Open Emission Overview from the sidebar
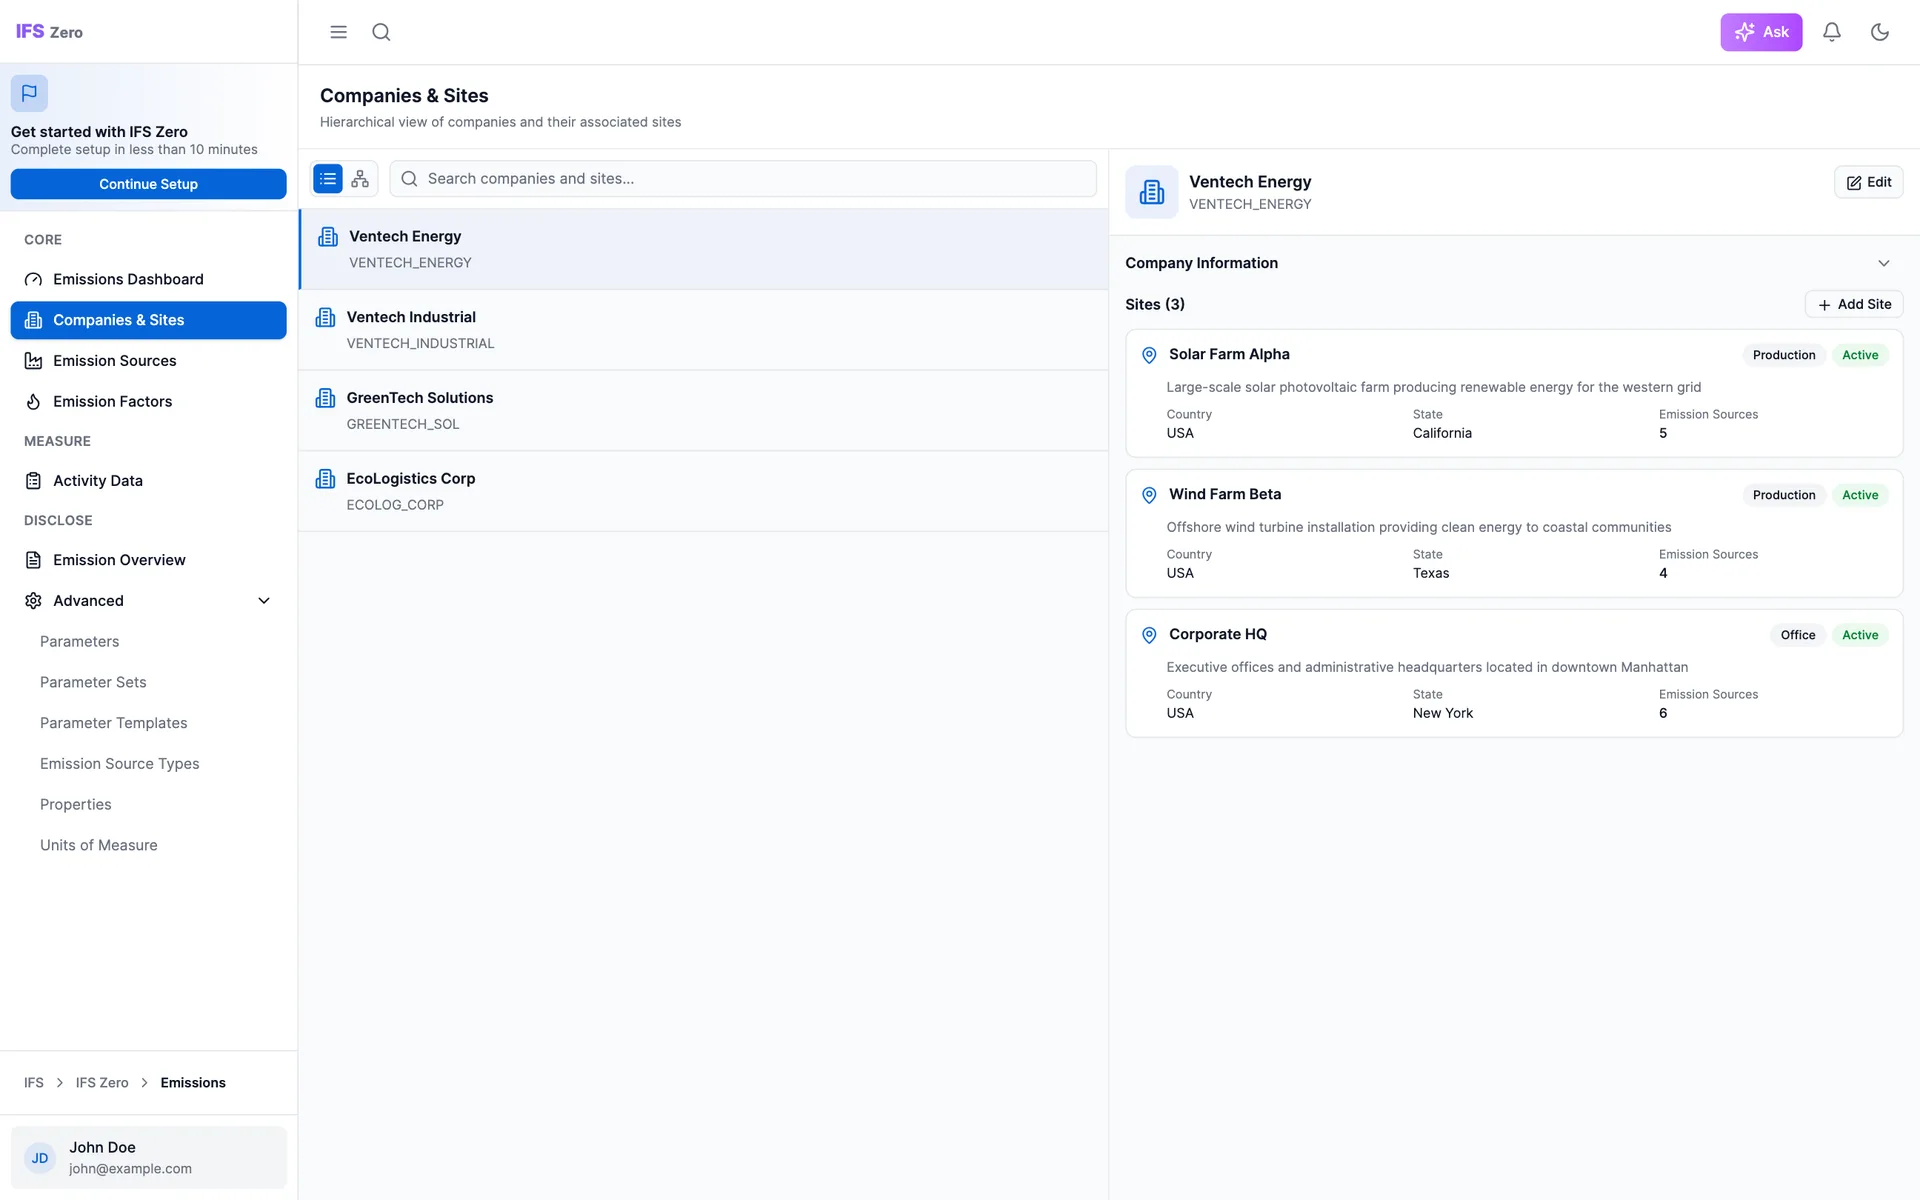This screenshot has height=1200, width=1920. 119,560
